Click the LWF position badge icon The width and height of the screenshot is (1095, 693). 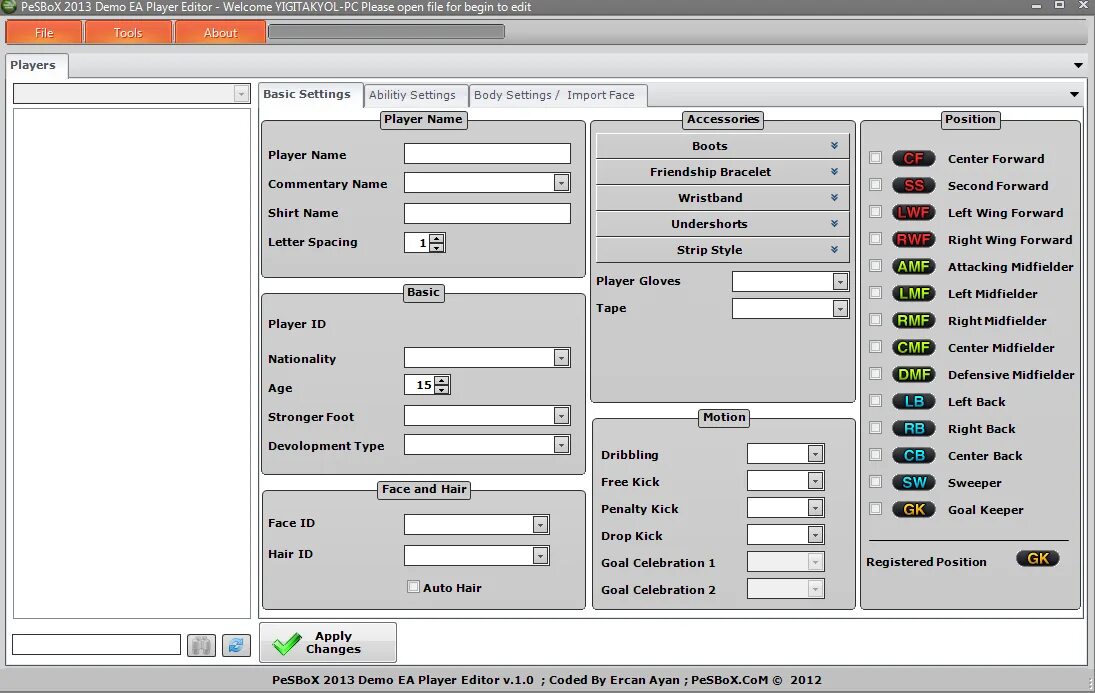[x=913, y=212]
